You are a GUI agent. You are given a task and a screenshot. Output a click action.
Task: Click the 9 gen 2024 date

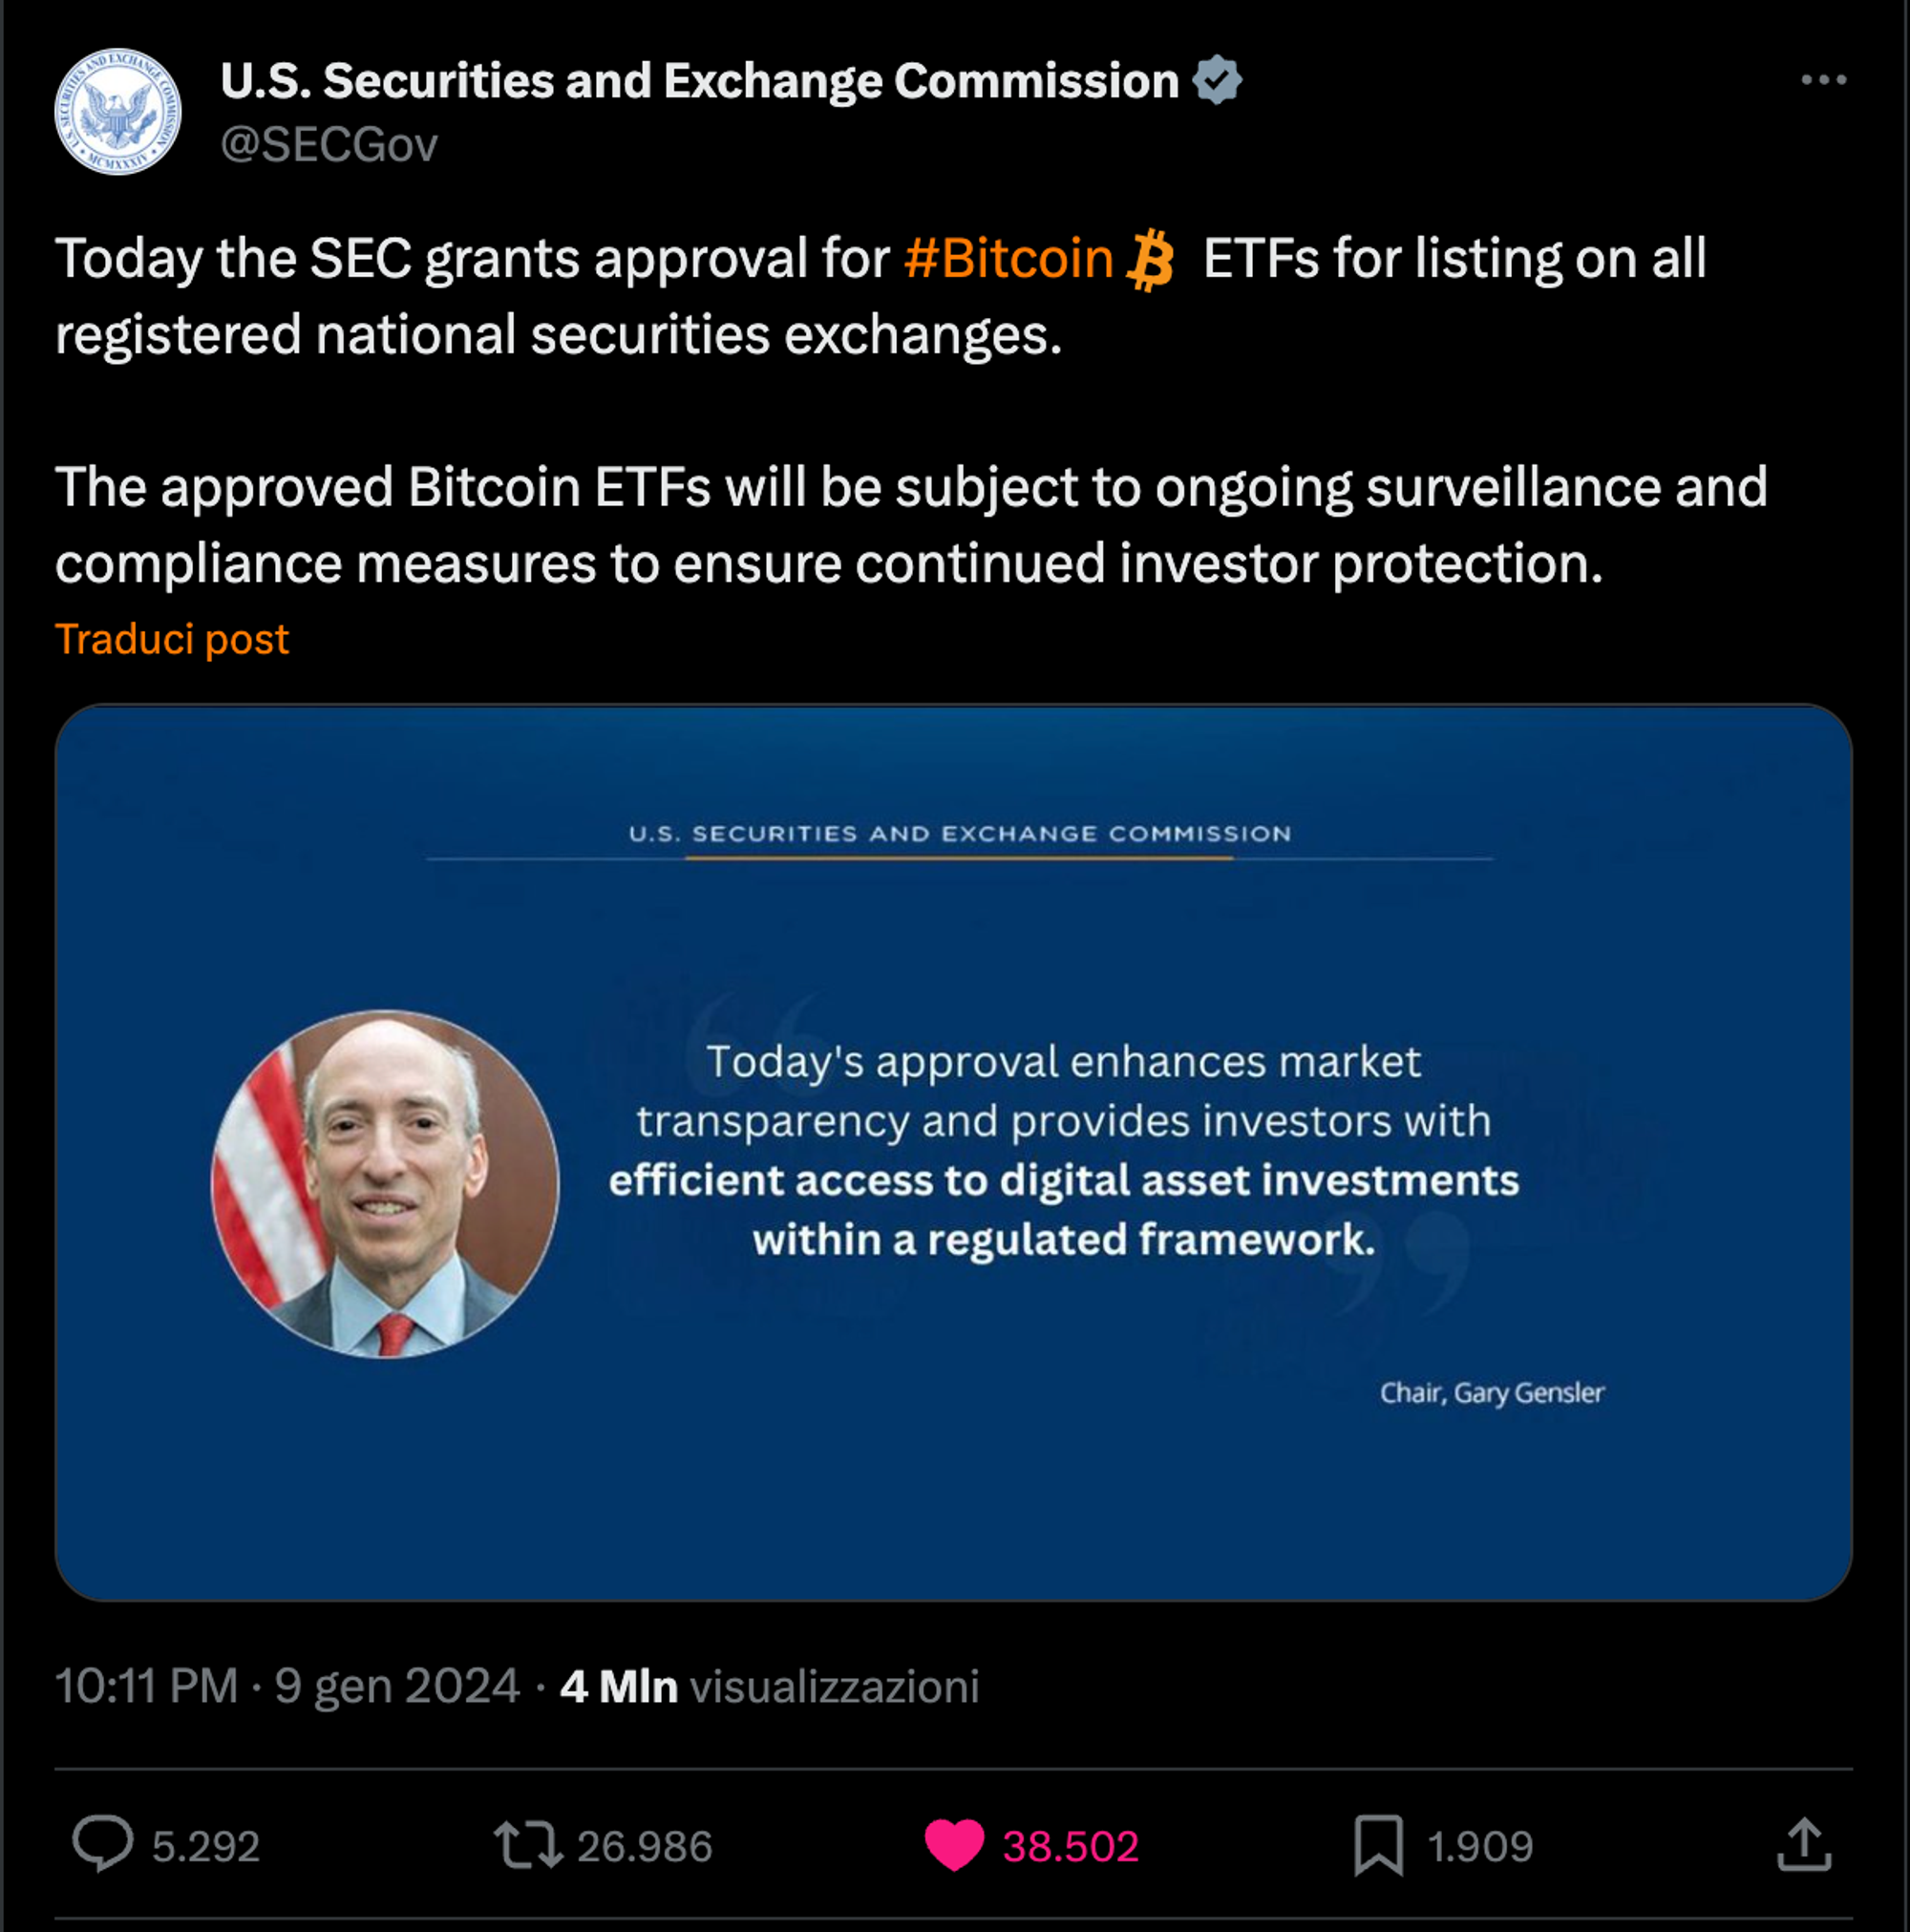tap(397, 1686)
